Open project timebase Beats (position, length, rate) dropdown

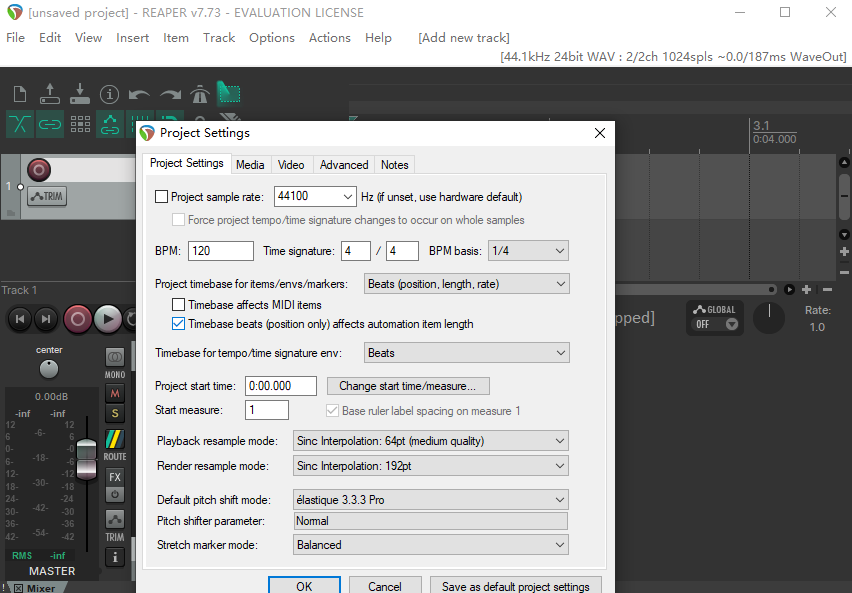point(467,284)
